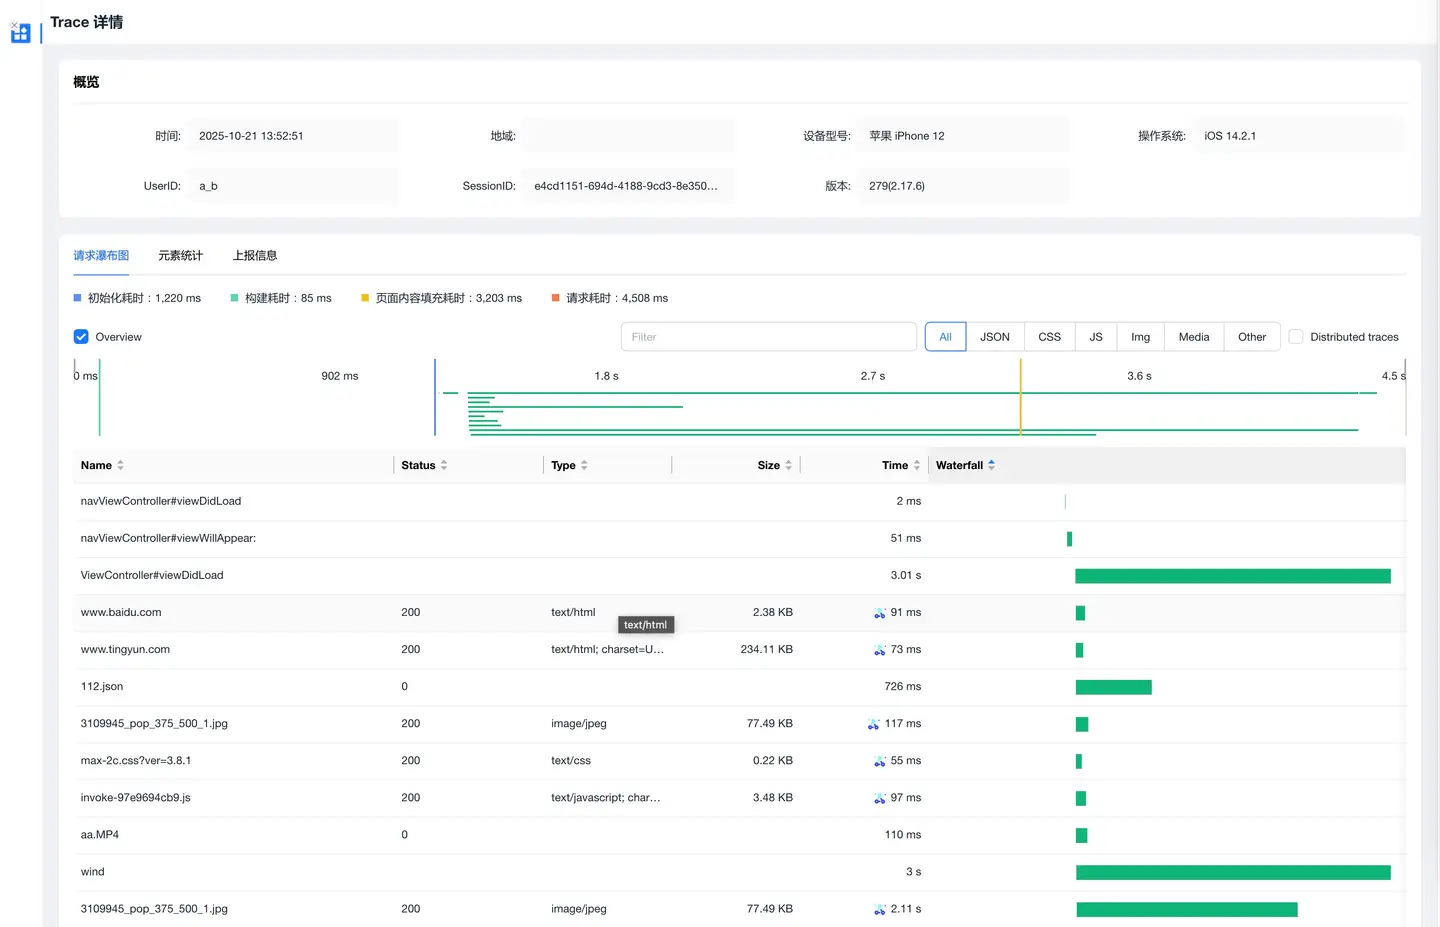1440x927 pixels.
Task: Filter requests by Media type
Action: [1193, 337]
